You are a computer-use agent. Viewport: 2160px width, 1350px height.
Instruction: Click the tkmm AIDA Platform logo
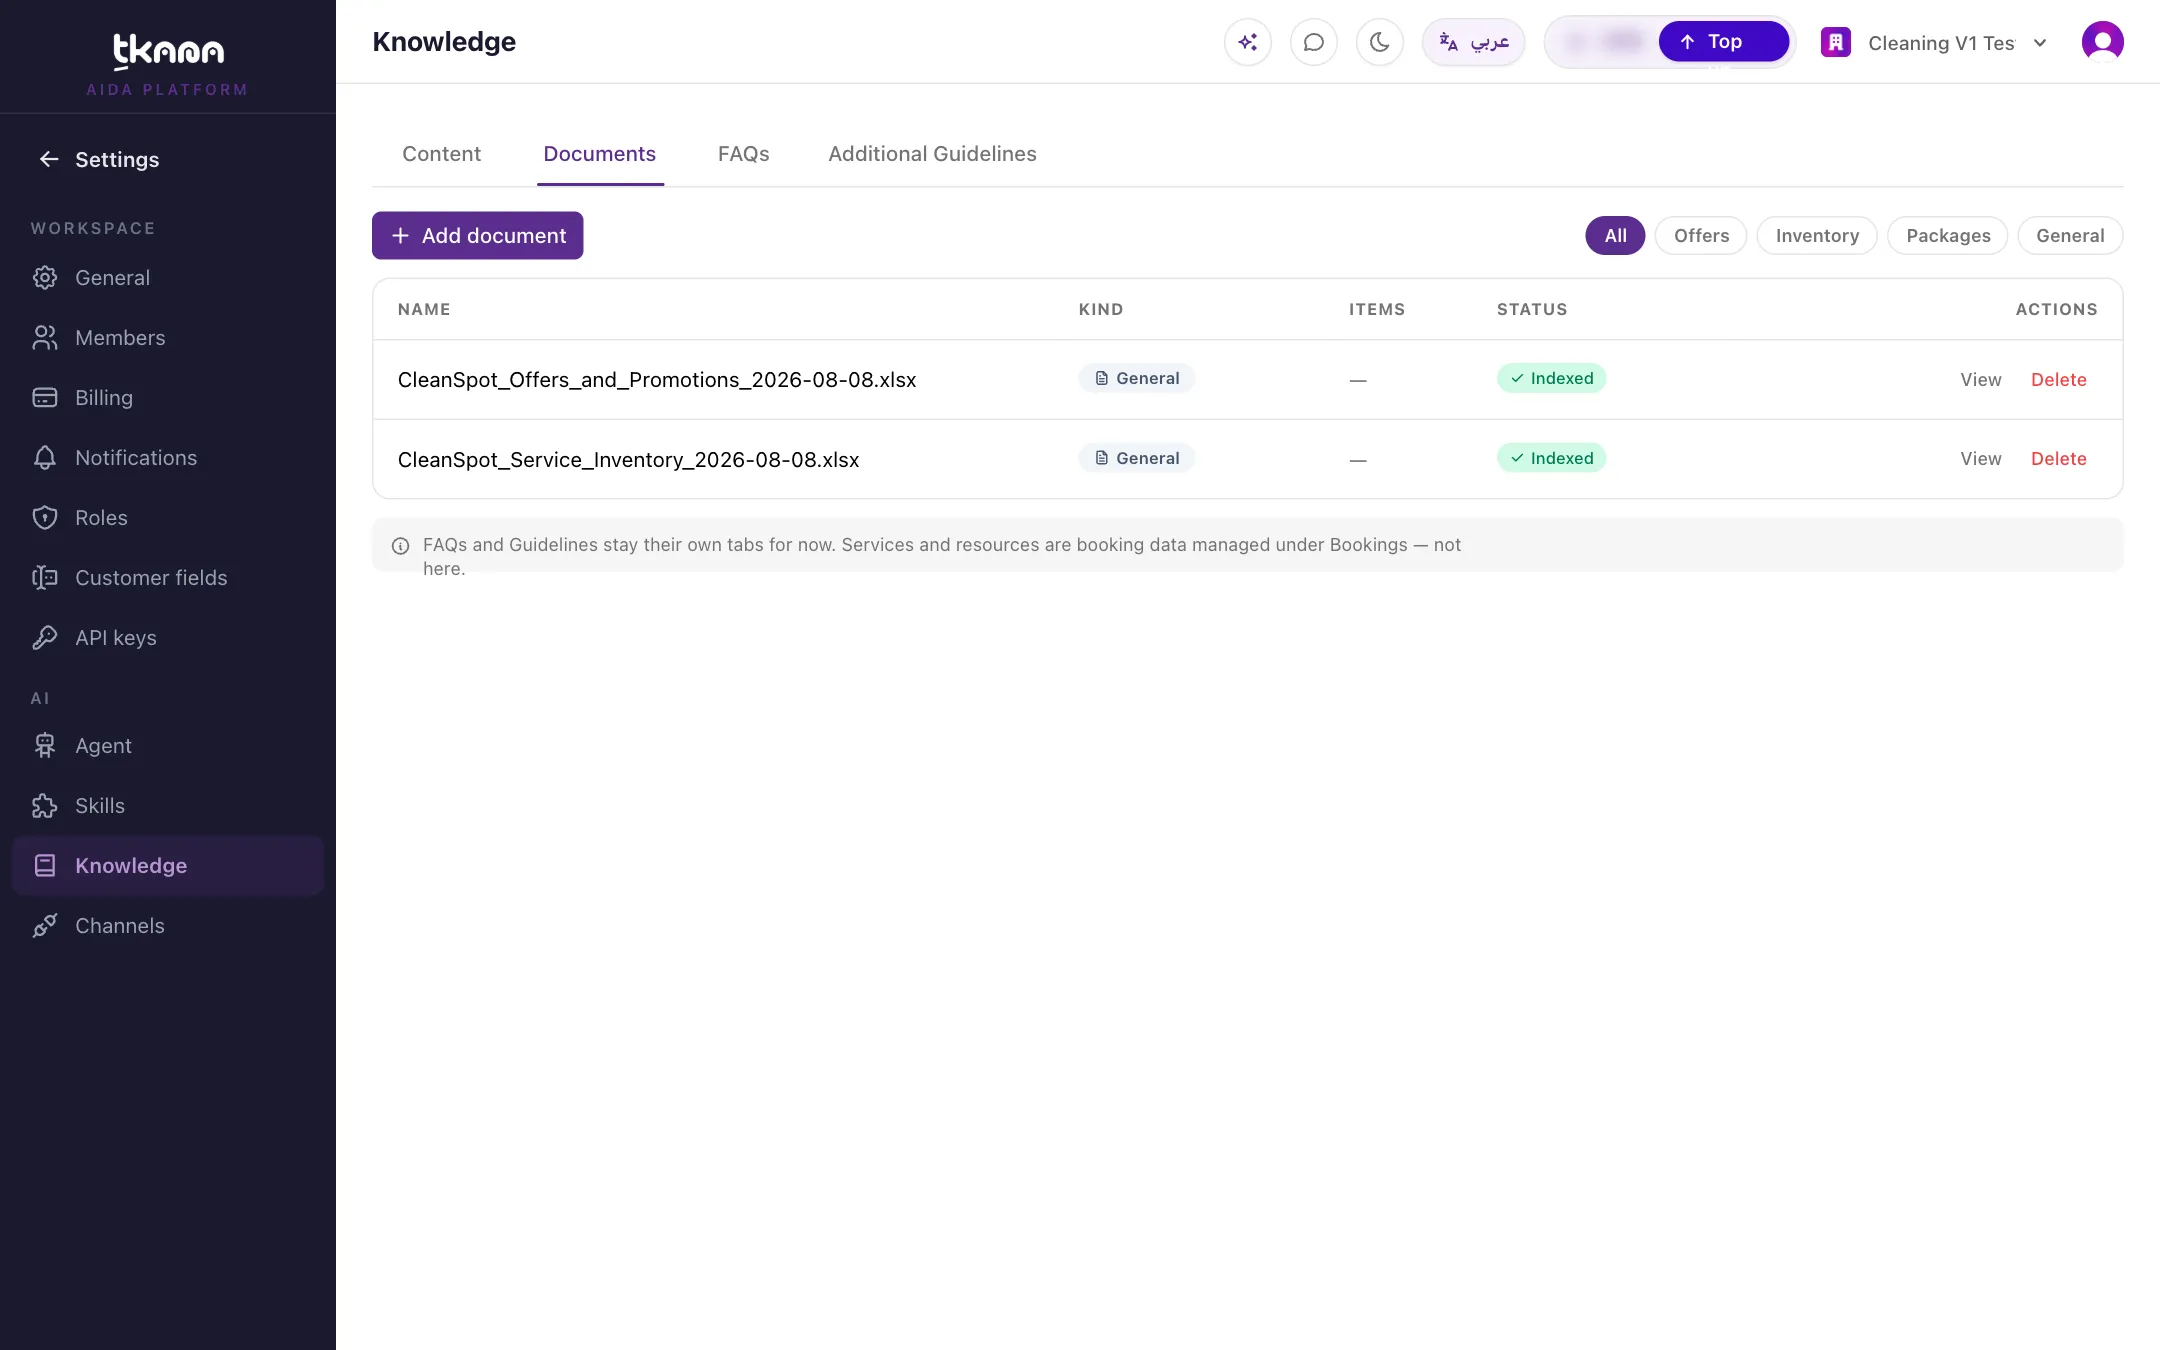point(168,64)
